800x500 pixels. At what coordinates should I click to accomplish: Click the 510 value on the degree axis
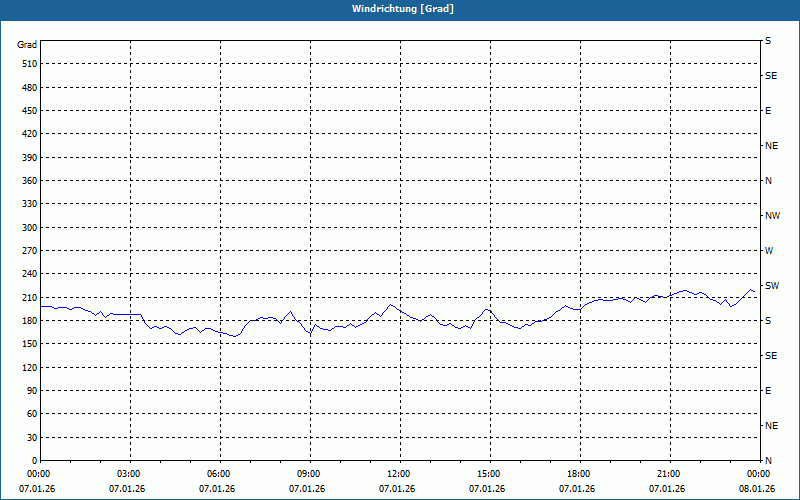pos(30,64)
